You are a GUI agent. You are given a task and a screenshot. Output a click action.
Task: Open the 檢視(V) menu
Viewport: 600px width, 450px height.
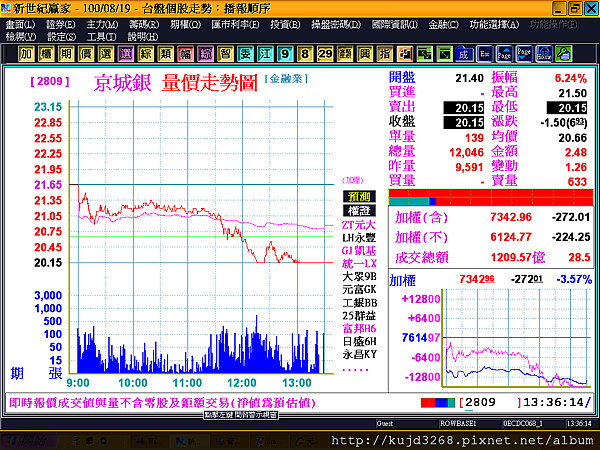pyautogui.click(x=21, y=37)
